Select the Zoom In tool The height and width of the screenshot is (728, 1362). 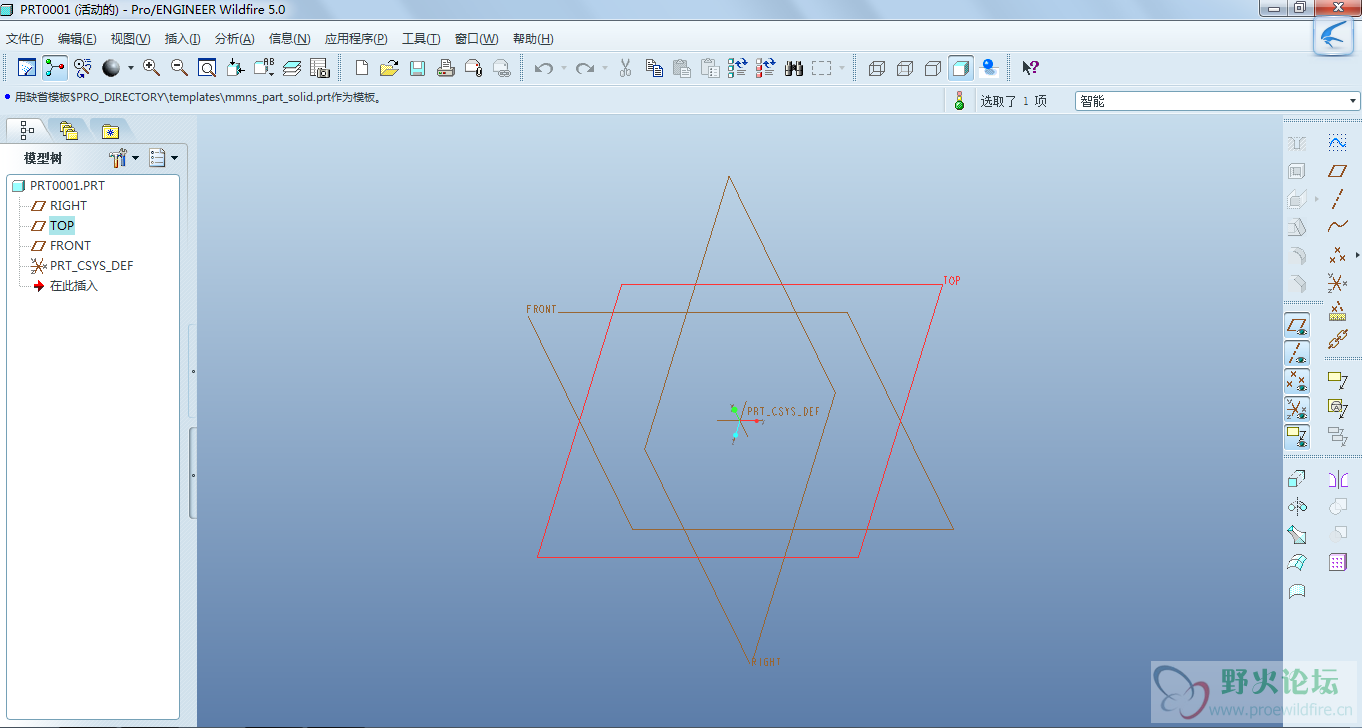pos(152,68)
